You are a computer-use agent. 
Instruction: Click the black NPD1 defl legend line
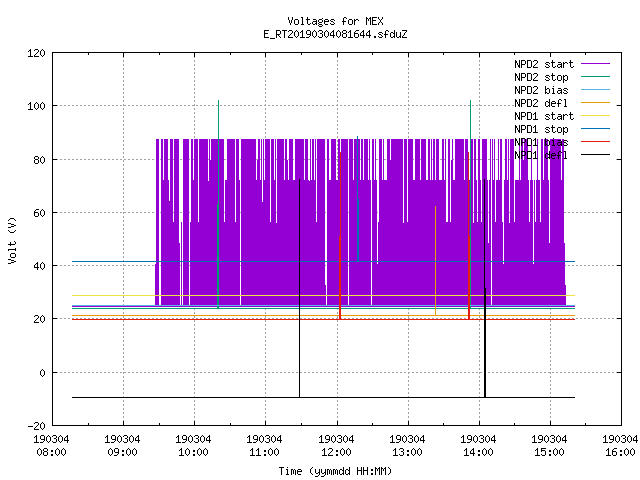595,155
